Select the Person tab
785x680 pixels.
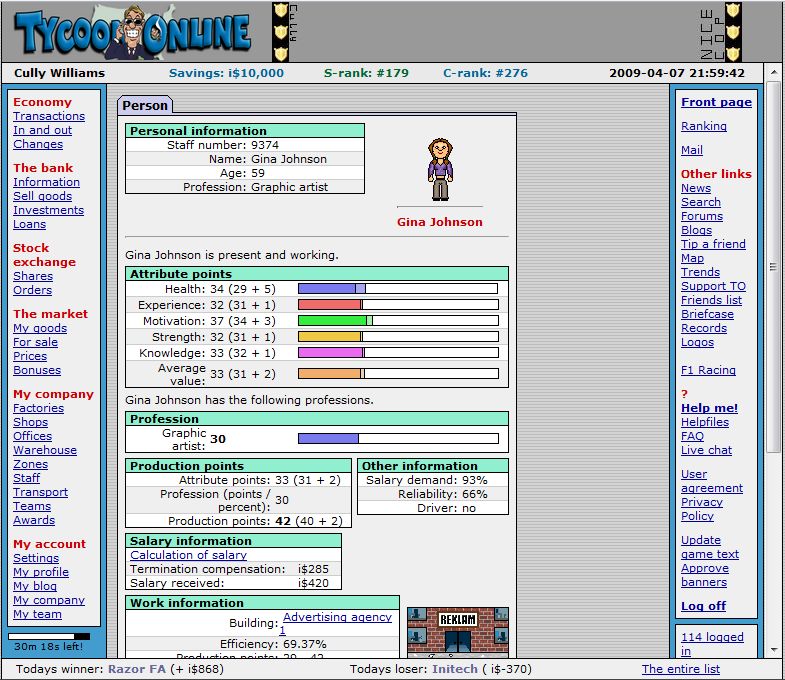pyautogui.click(x=145, y=105)
